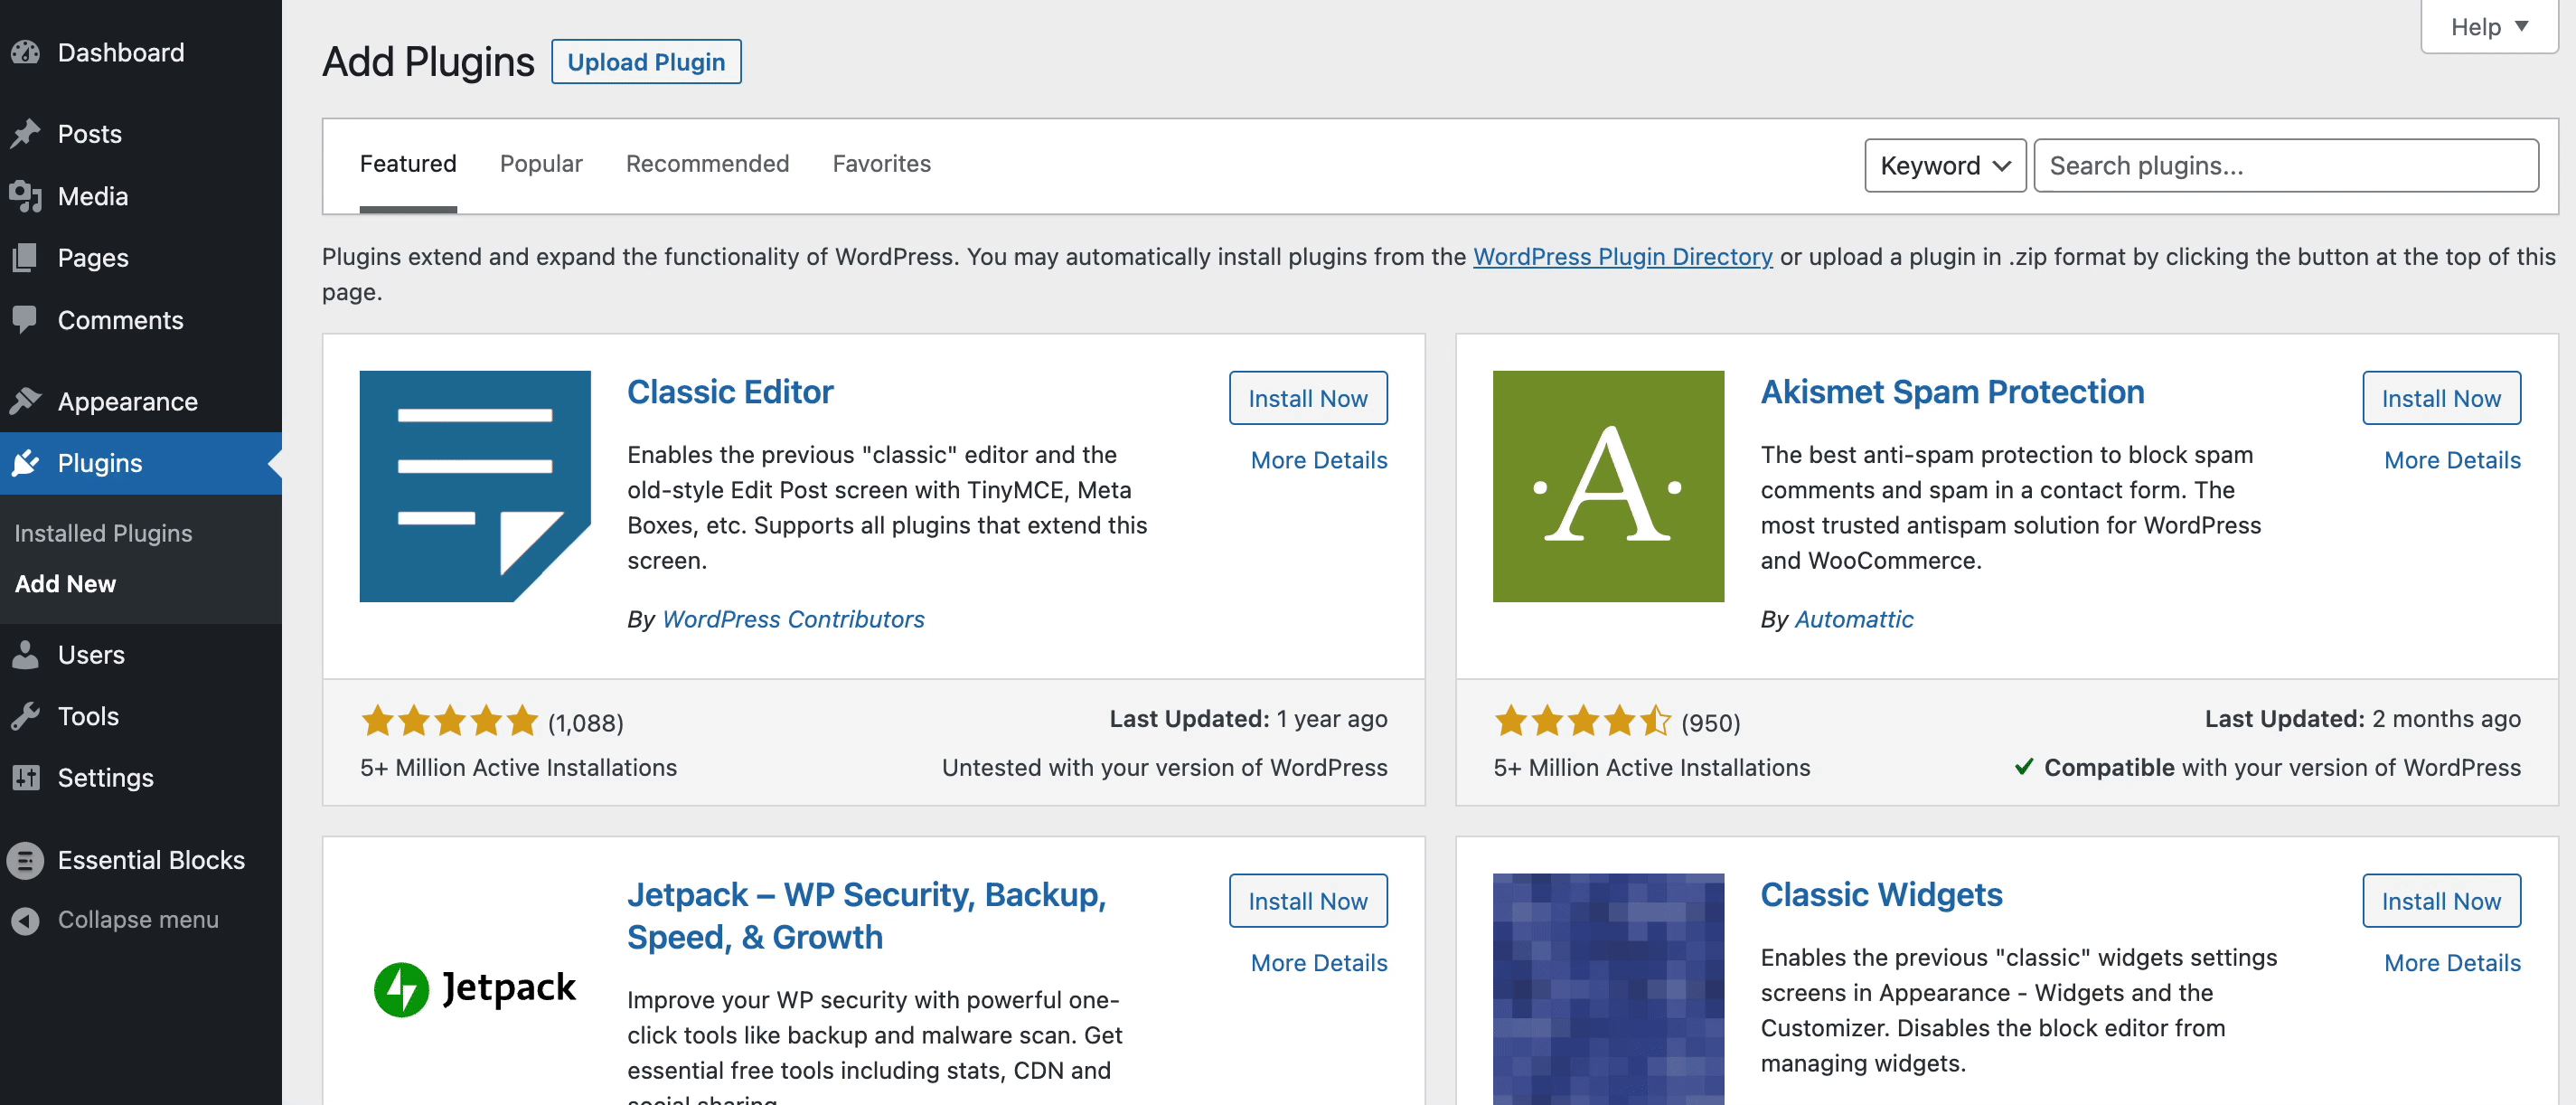Expand the Help dropdown panel
The height and width of the screenshot is (1105, 2576).
point(2489,27)
